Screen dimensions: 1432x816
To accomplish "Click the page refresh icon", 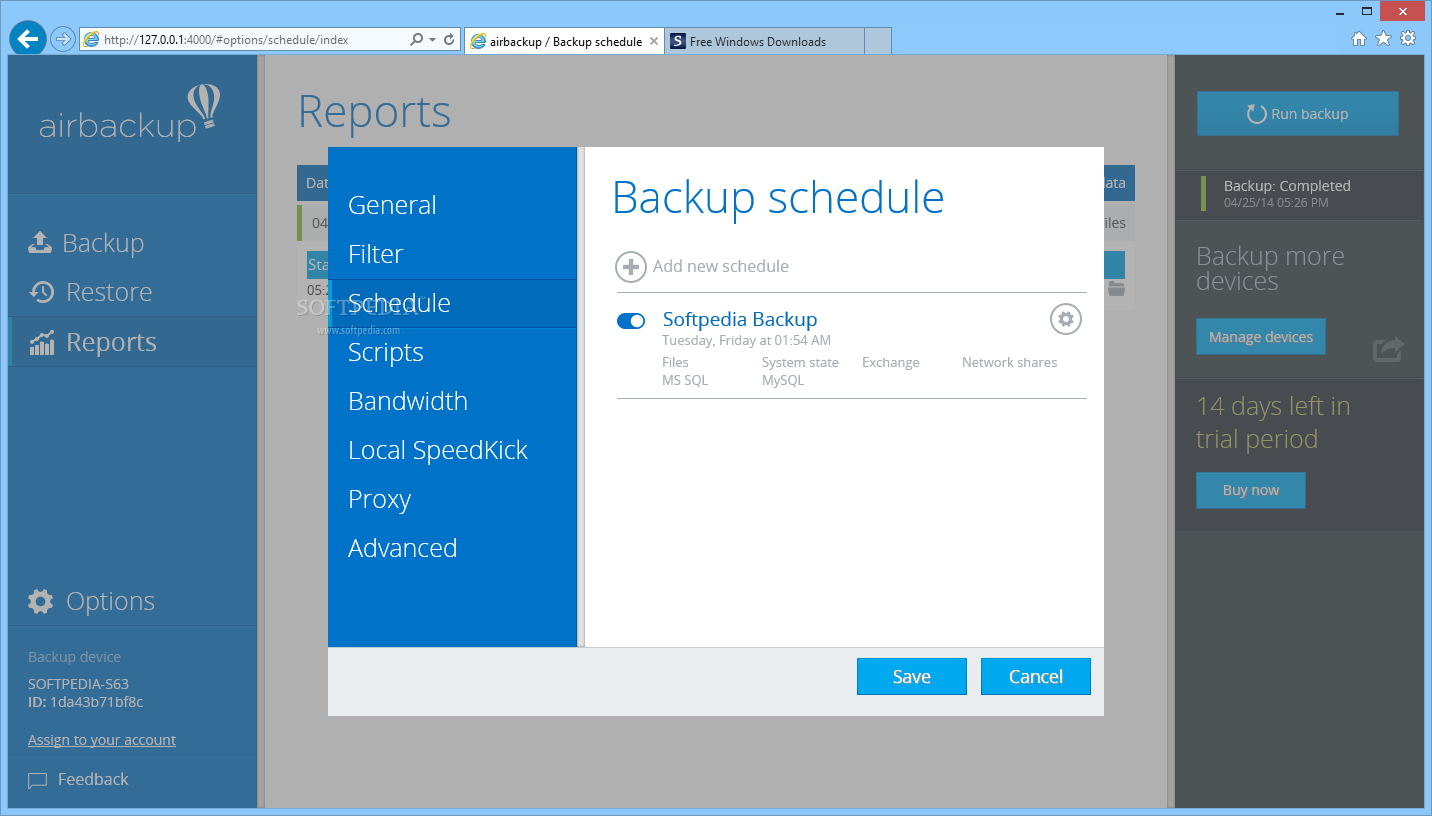I will coord(449,40).
